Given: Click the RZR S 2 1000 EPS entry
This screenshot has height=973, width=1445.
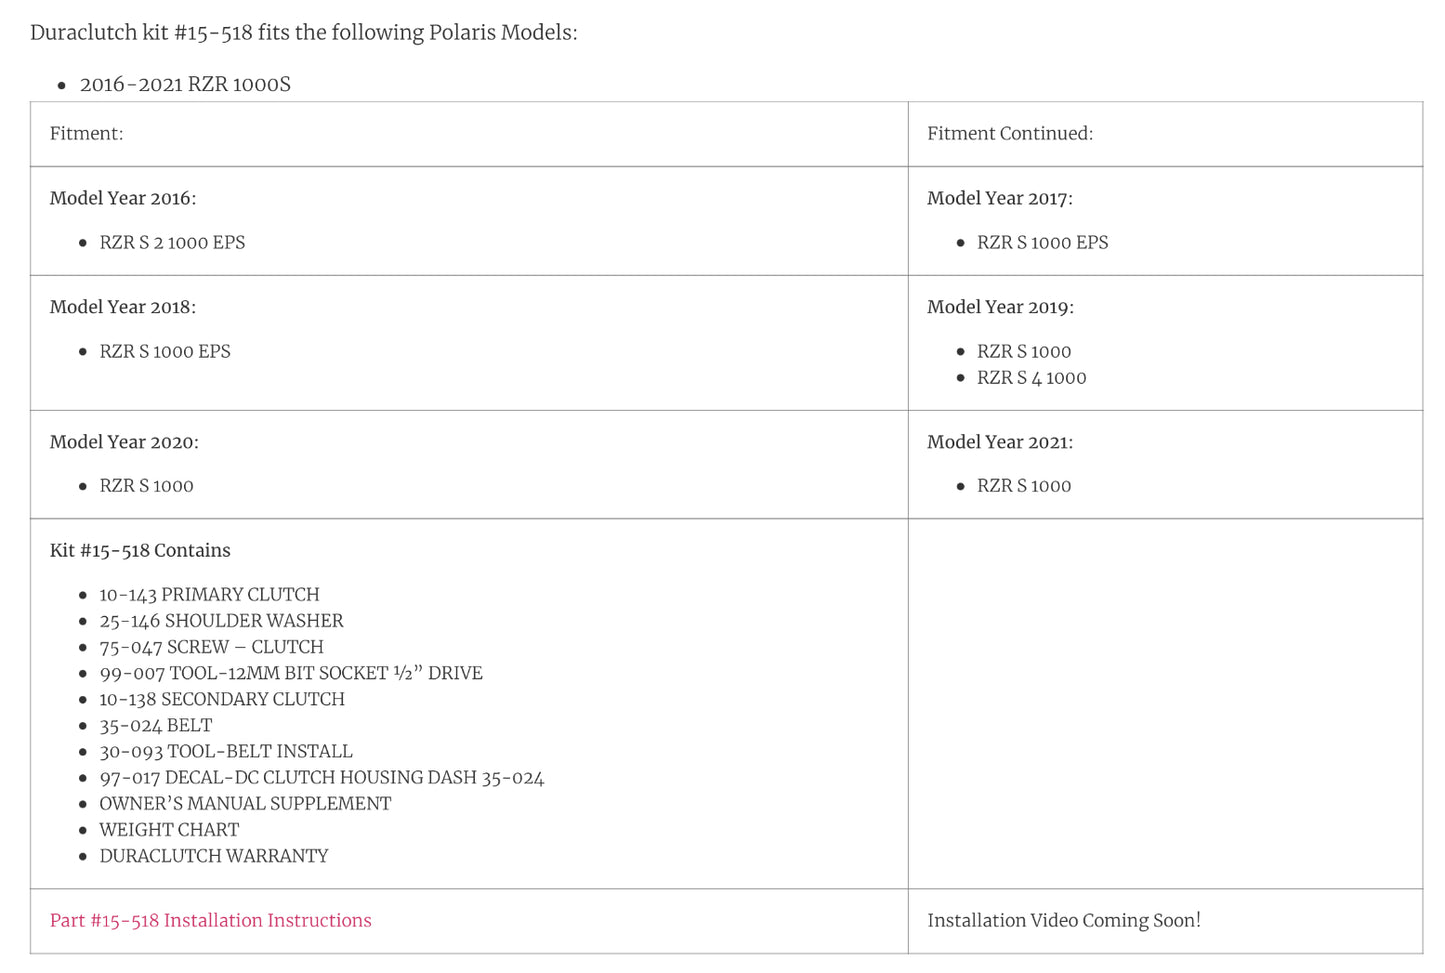Looking at the screenshot, I should point(172,242).
